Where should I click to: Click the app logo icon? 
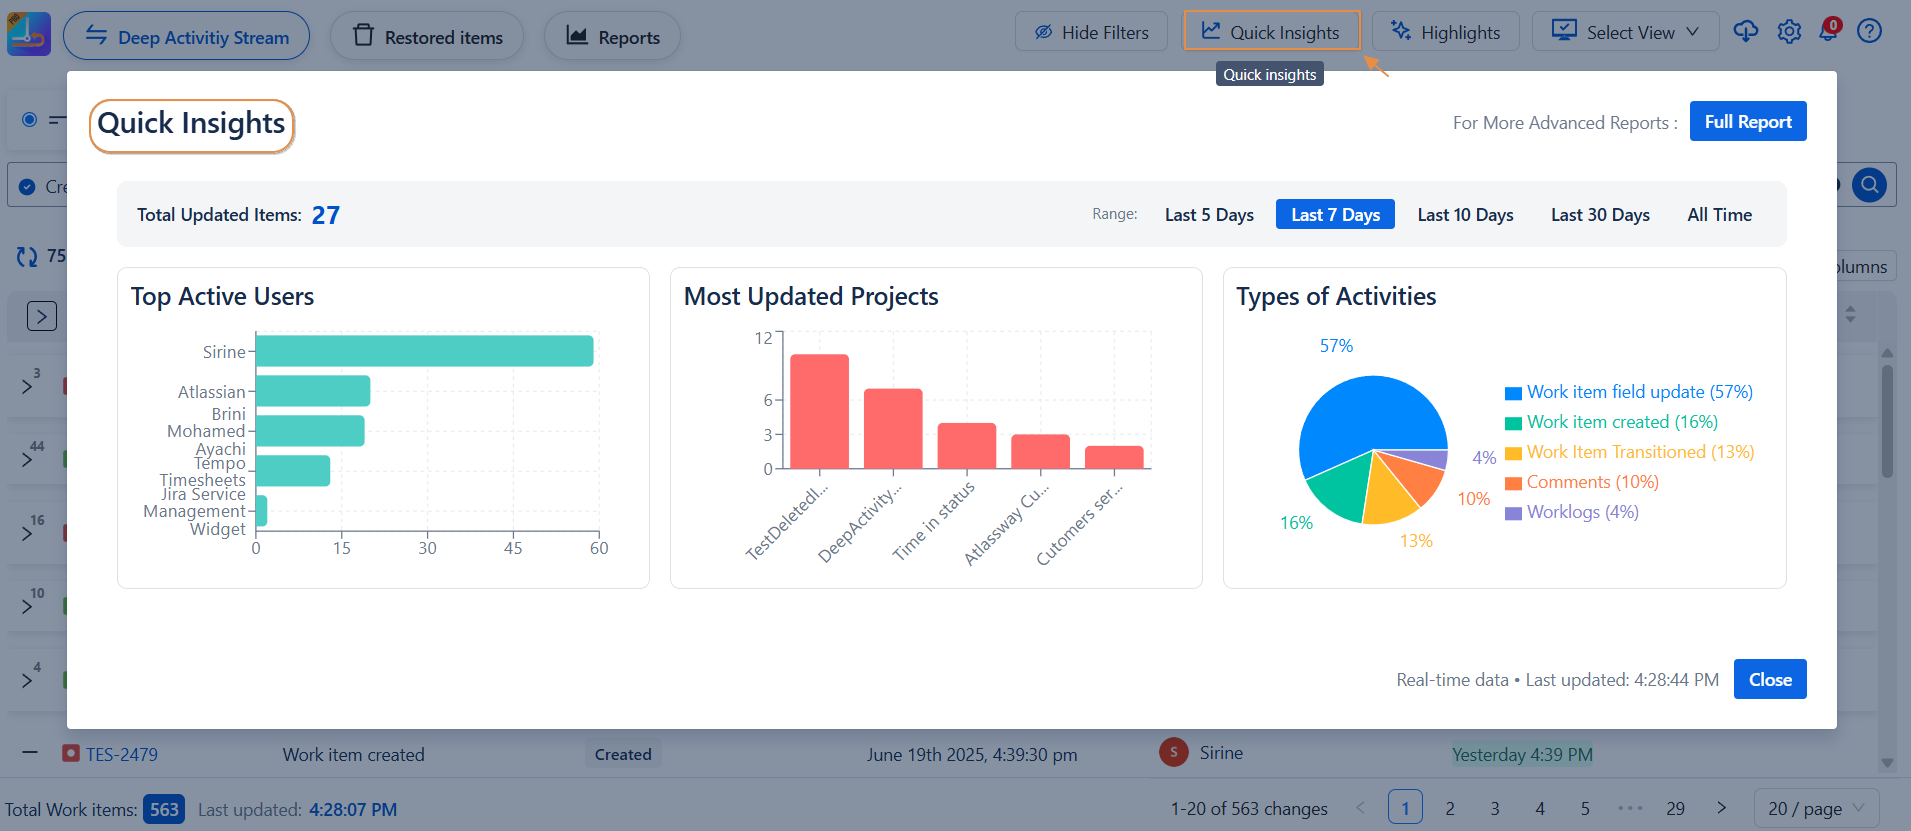pos(28,34)
